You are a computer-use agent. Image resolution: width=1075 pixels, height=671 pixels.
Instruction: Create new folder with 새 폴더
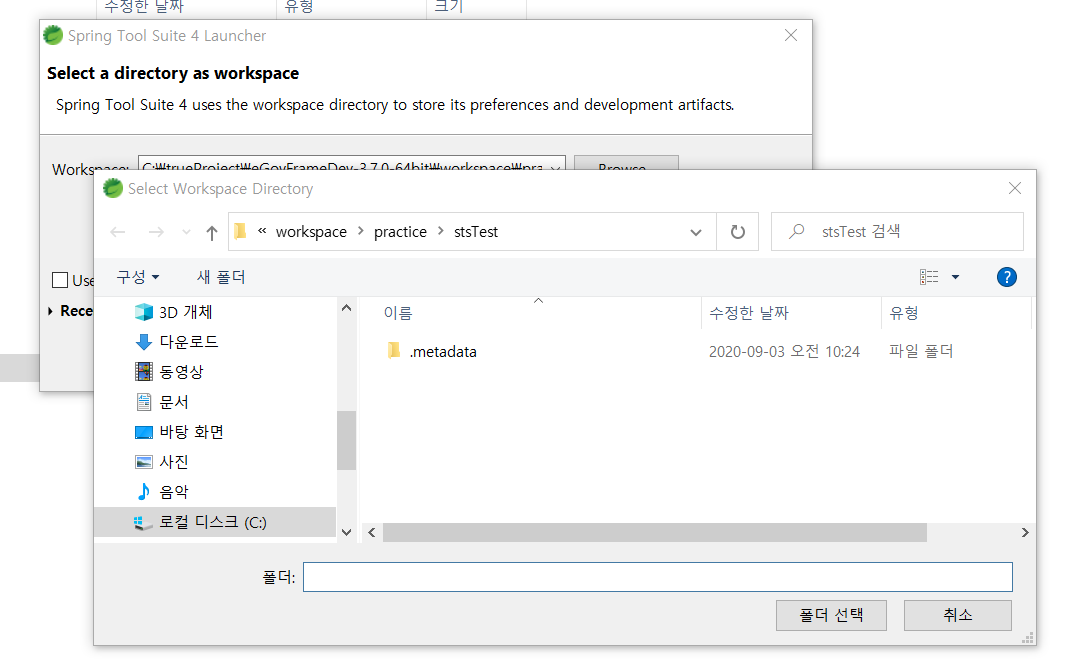click(x=221, y=277)
